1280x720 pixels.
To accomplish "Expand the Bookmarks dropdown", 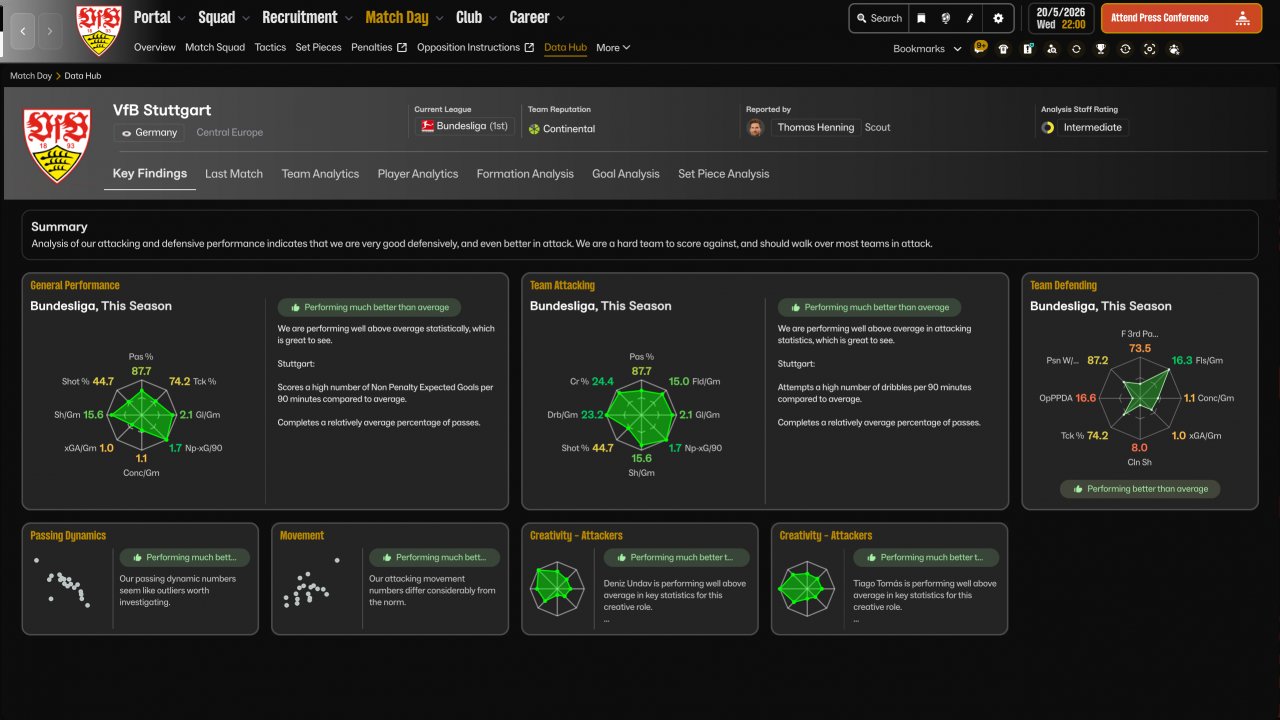I will (927, 48).
